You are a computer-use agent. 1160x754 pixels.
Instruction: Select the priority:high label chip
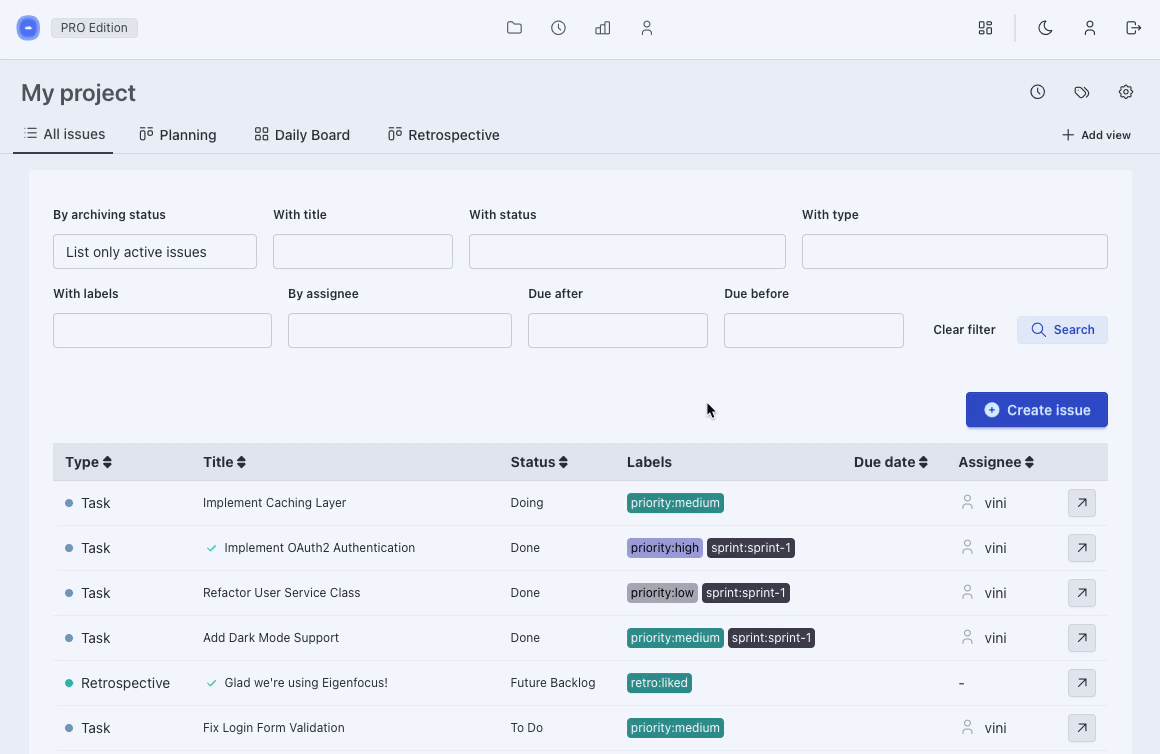click(664, 548)
